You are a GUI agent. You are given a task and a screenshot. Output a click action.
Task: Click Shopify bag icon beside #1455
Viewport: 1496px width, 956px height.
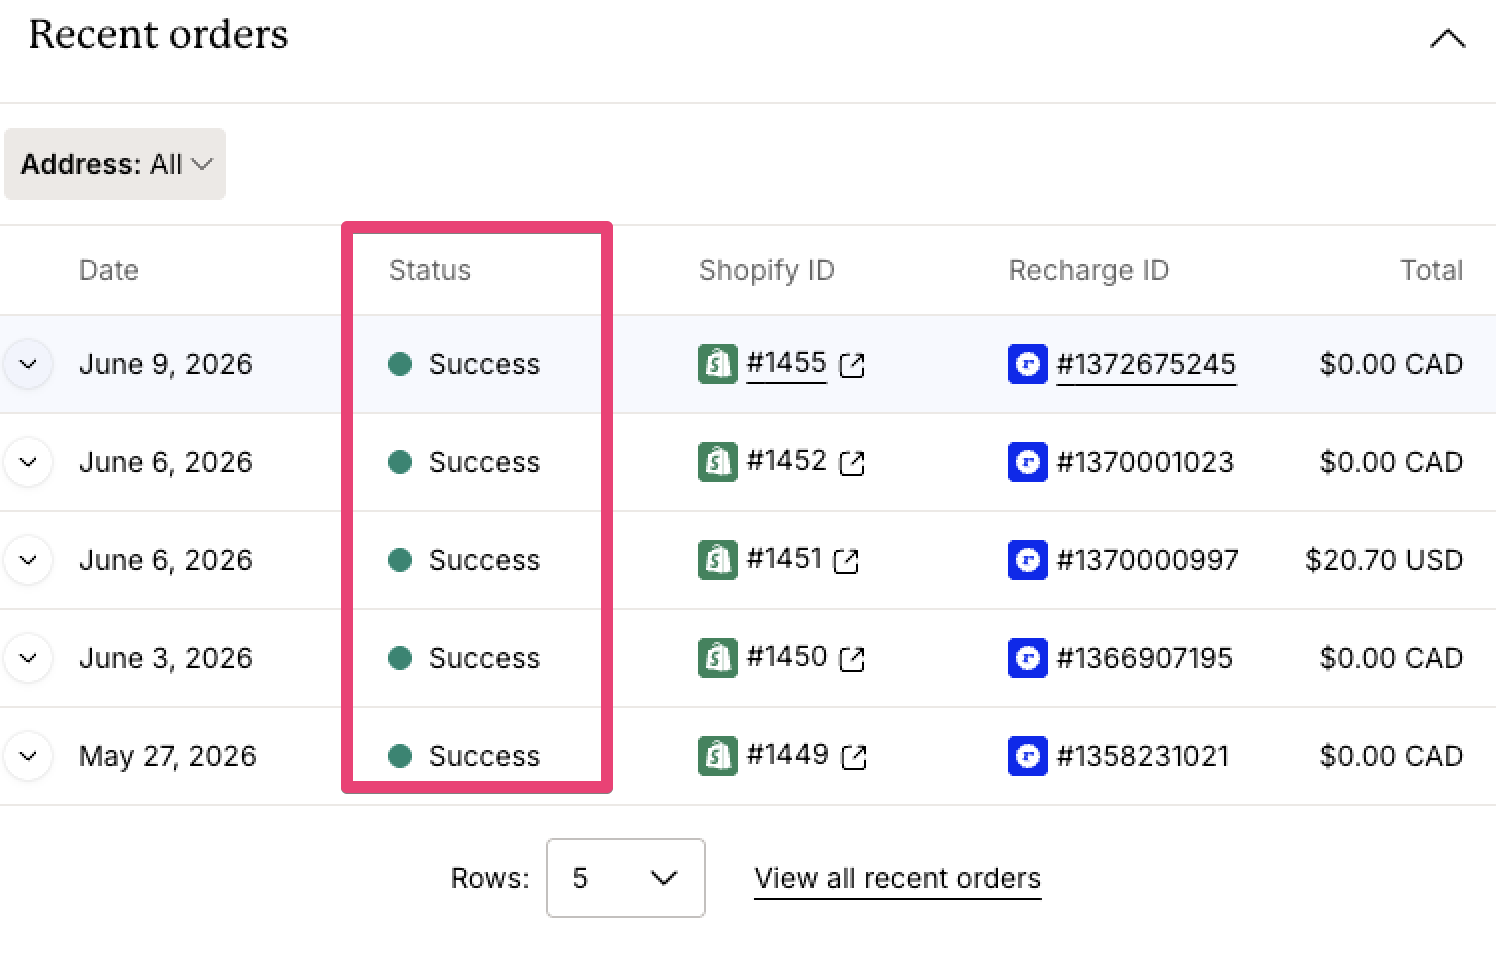718,364
